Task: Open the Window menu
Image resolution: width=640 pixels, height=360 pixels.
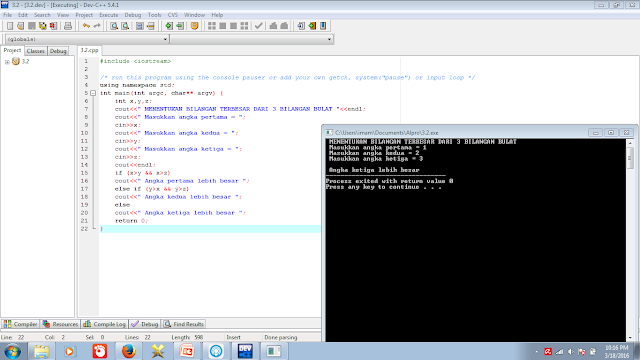Action: click(194, 15)
